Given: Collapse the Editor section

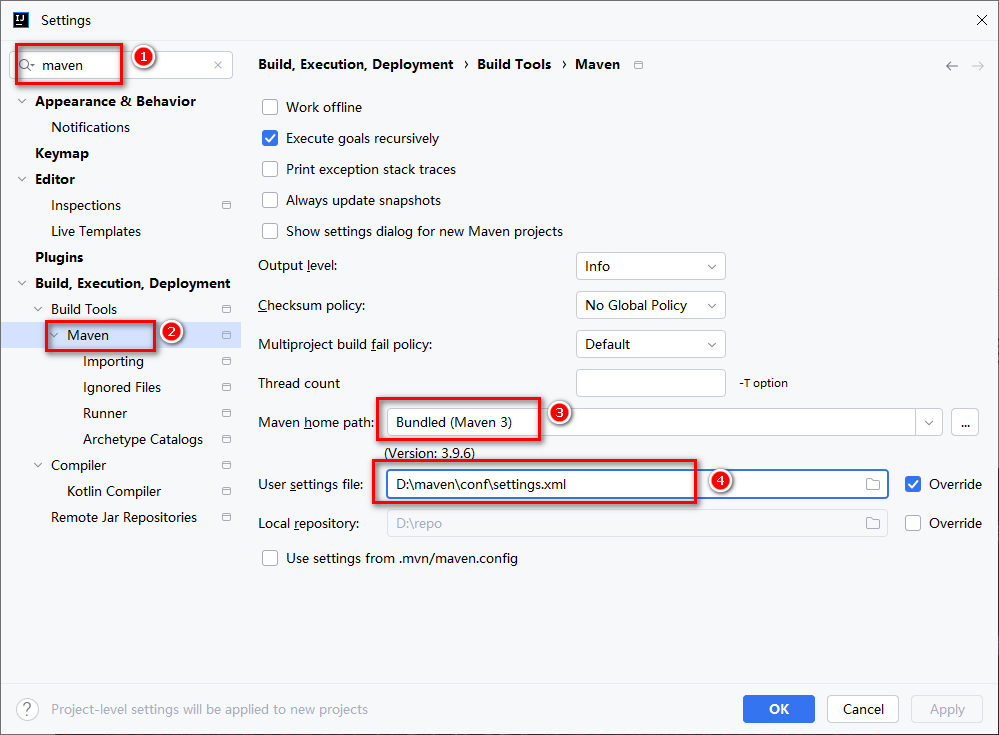Looking at the screenshot, I should pos(22,179).
